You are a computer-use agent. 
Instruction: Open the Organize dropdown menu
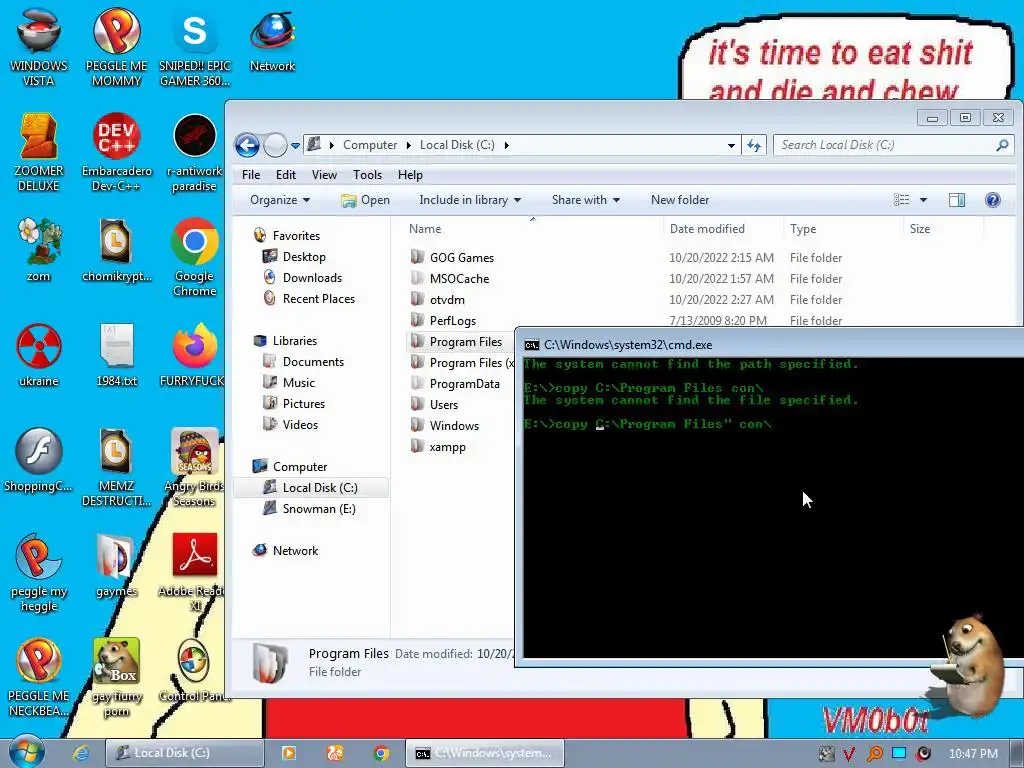click(280, 200)
